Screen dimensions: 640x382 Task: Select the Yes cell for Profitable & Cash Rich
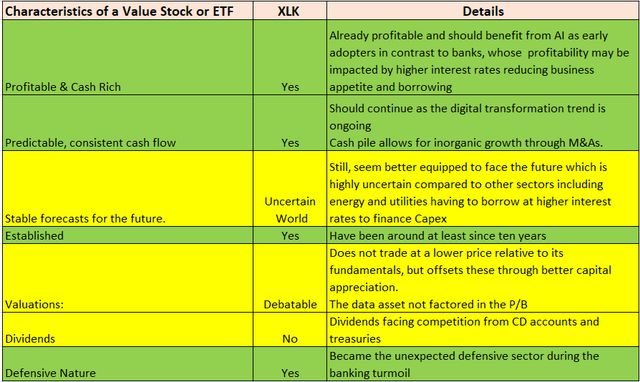coord(290,58)
